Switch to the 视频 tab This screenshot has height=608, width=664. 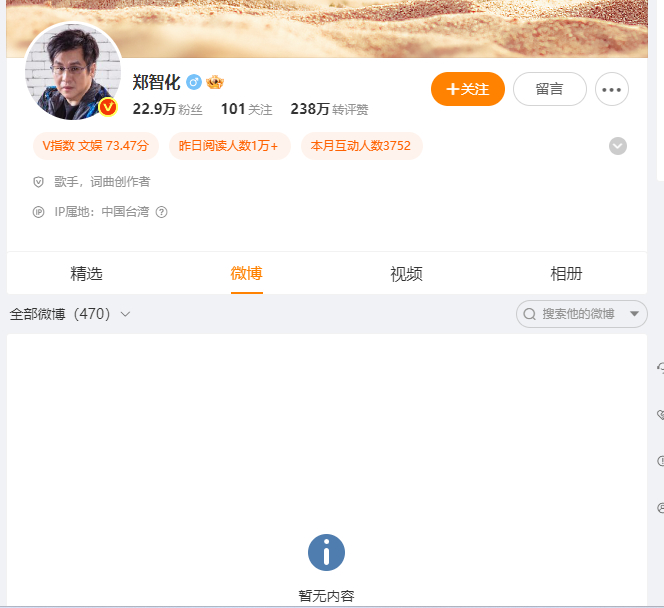(x=407, y=274)
